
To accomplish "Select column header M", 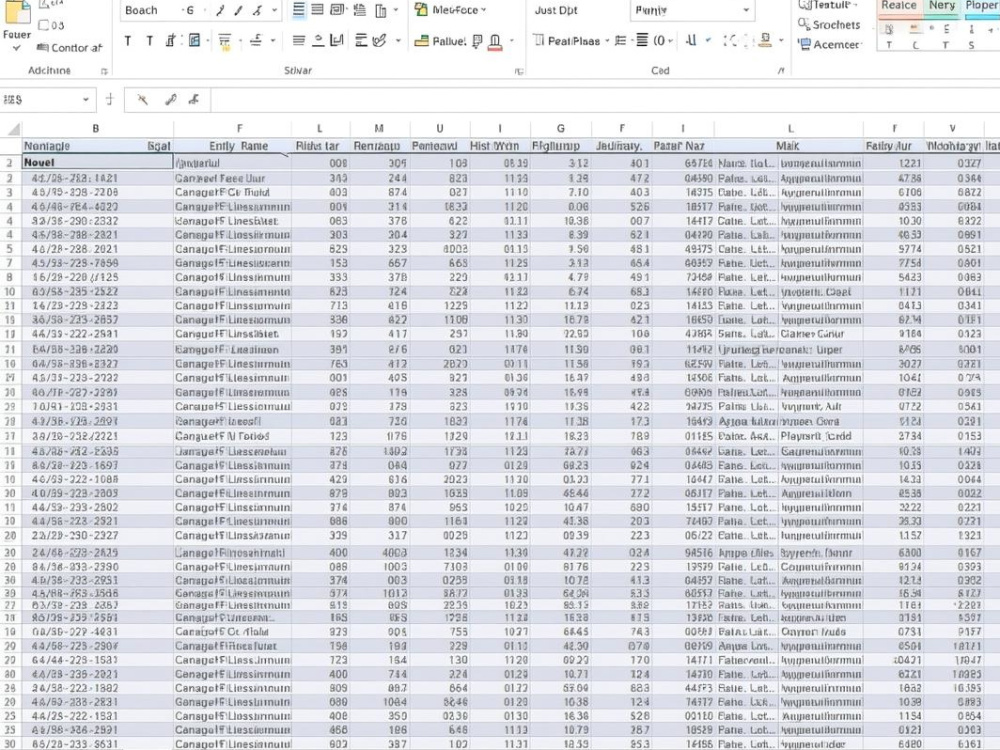I will pyautogui.click(x=379, y=129).
